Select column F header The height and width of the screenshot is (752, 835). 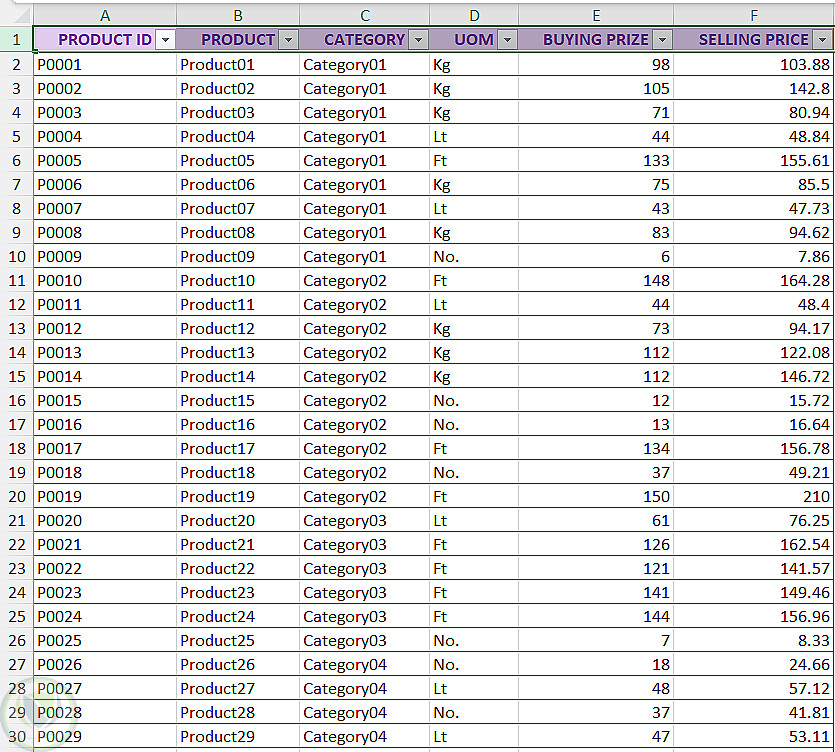(x=754, y=15)
